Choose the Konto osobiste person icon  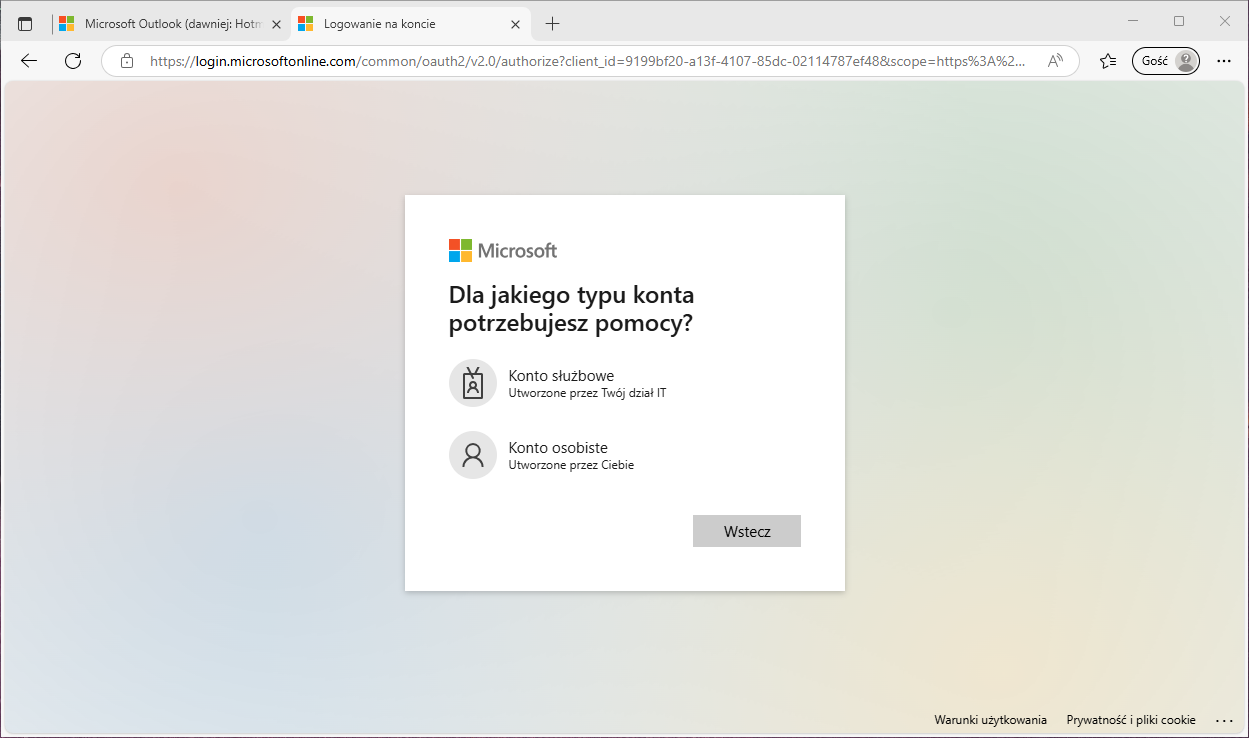[x=473, y=455]
